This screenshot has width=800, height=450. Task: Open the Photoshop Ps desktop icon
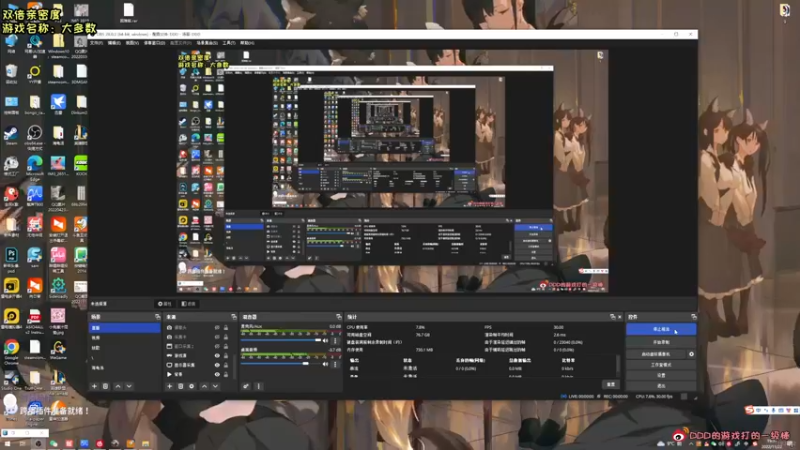[x=11, y=258]
